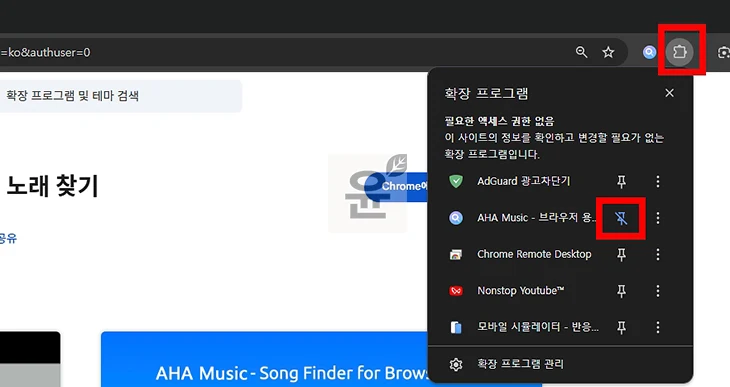Open more options for 모바일 시뮬레이터
Screen dimensions: 730x387
pos(658,327)
